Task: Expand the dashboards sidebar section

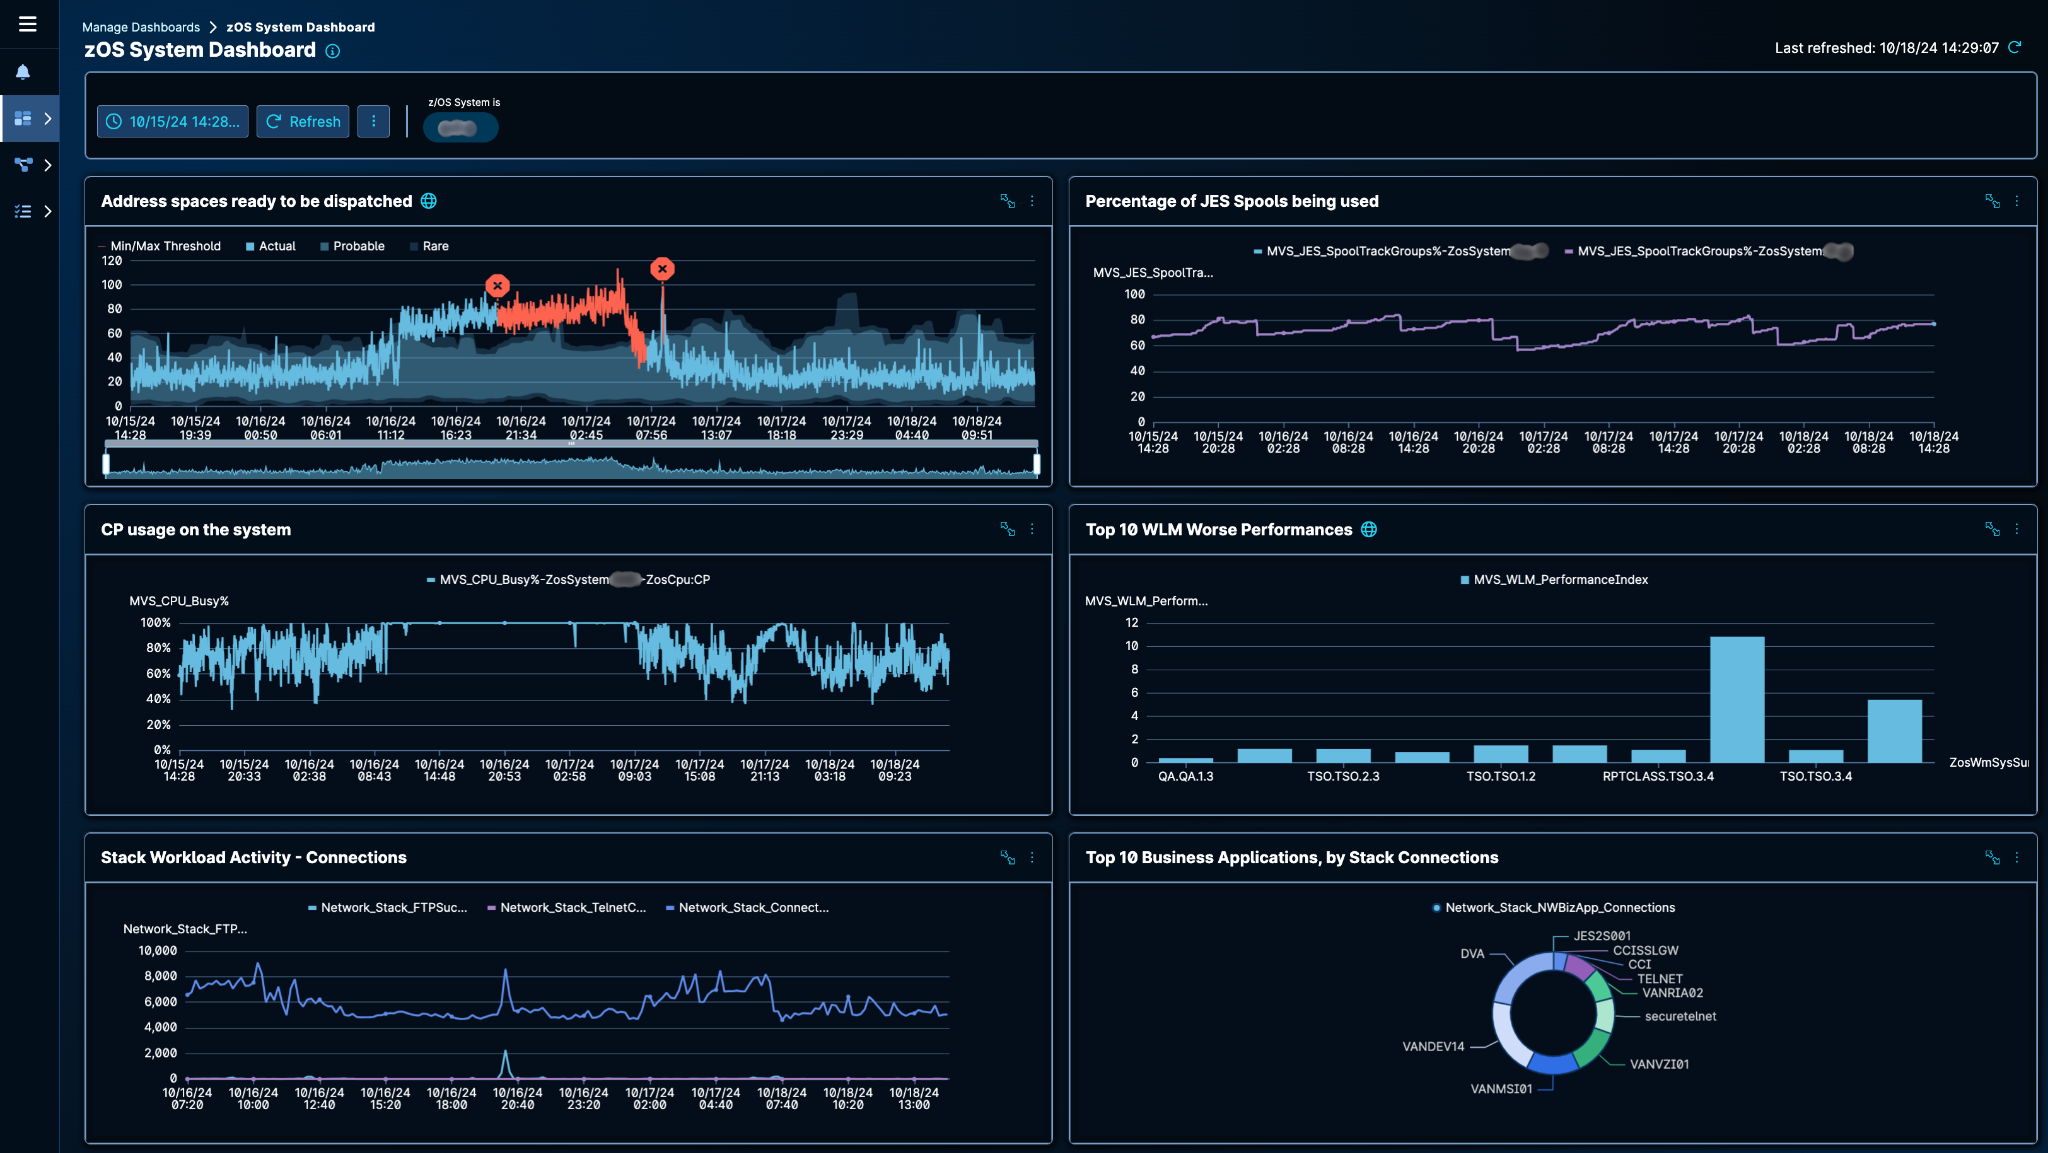Action: 47,119
